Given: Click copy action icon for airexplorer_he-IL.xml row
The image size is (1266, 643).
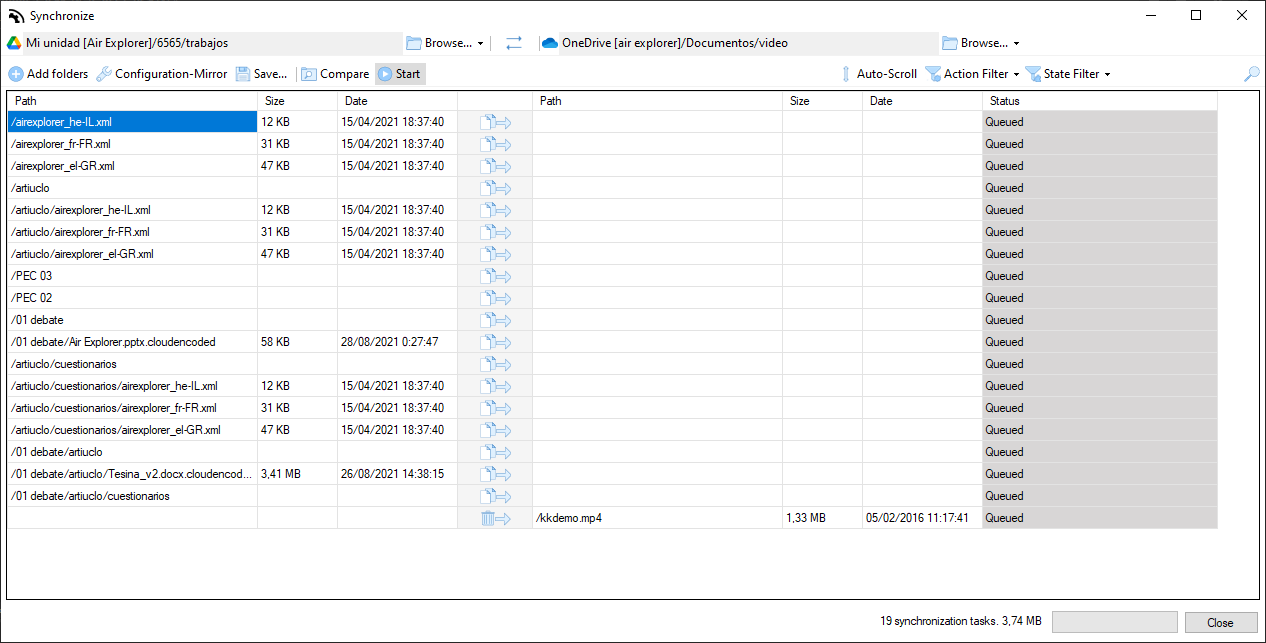Looking at the screenshot, I should click(495, 122).
